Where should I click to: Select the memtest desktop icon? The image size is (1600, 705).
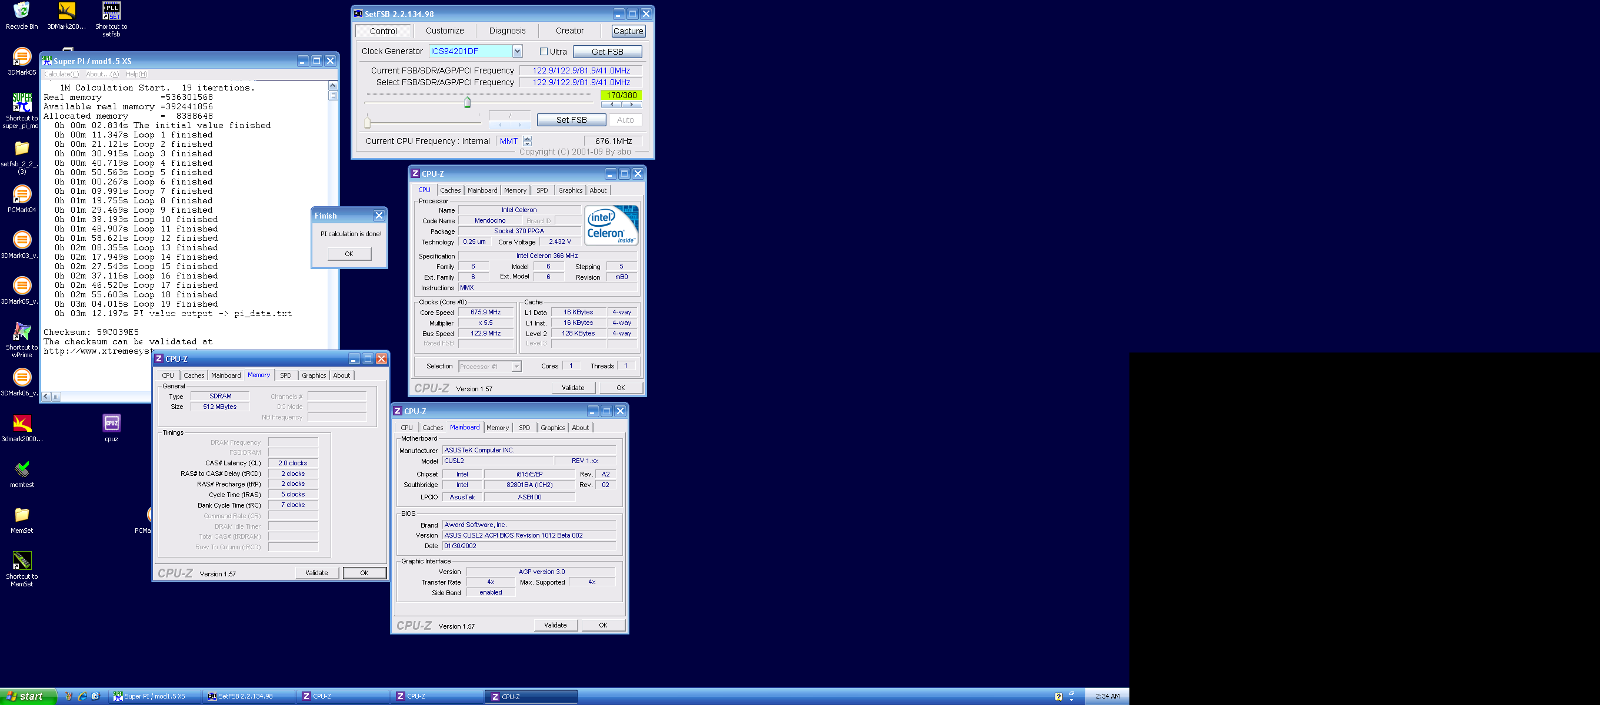coord(22,474)
